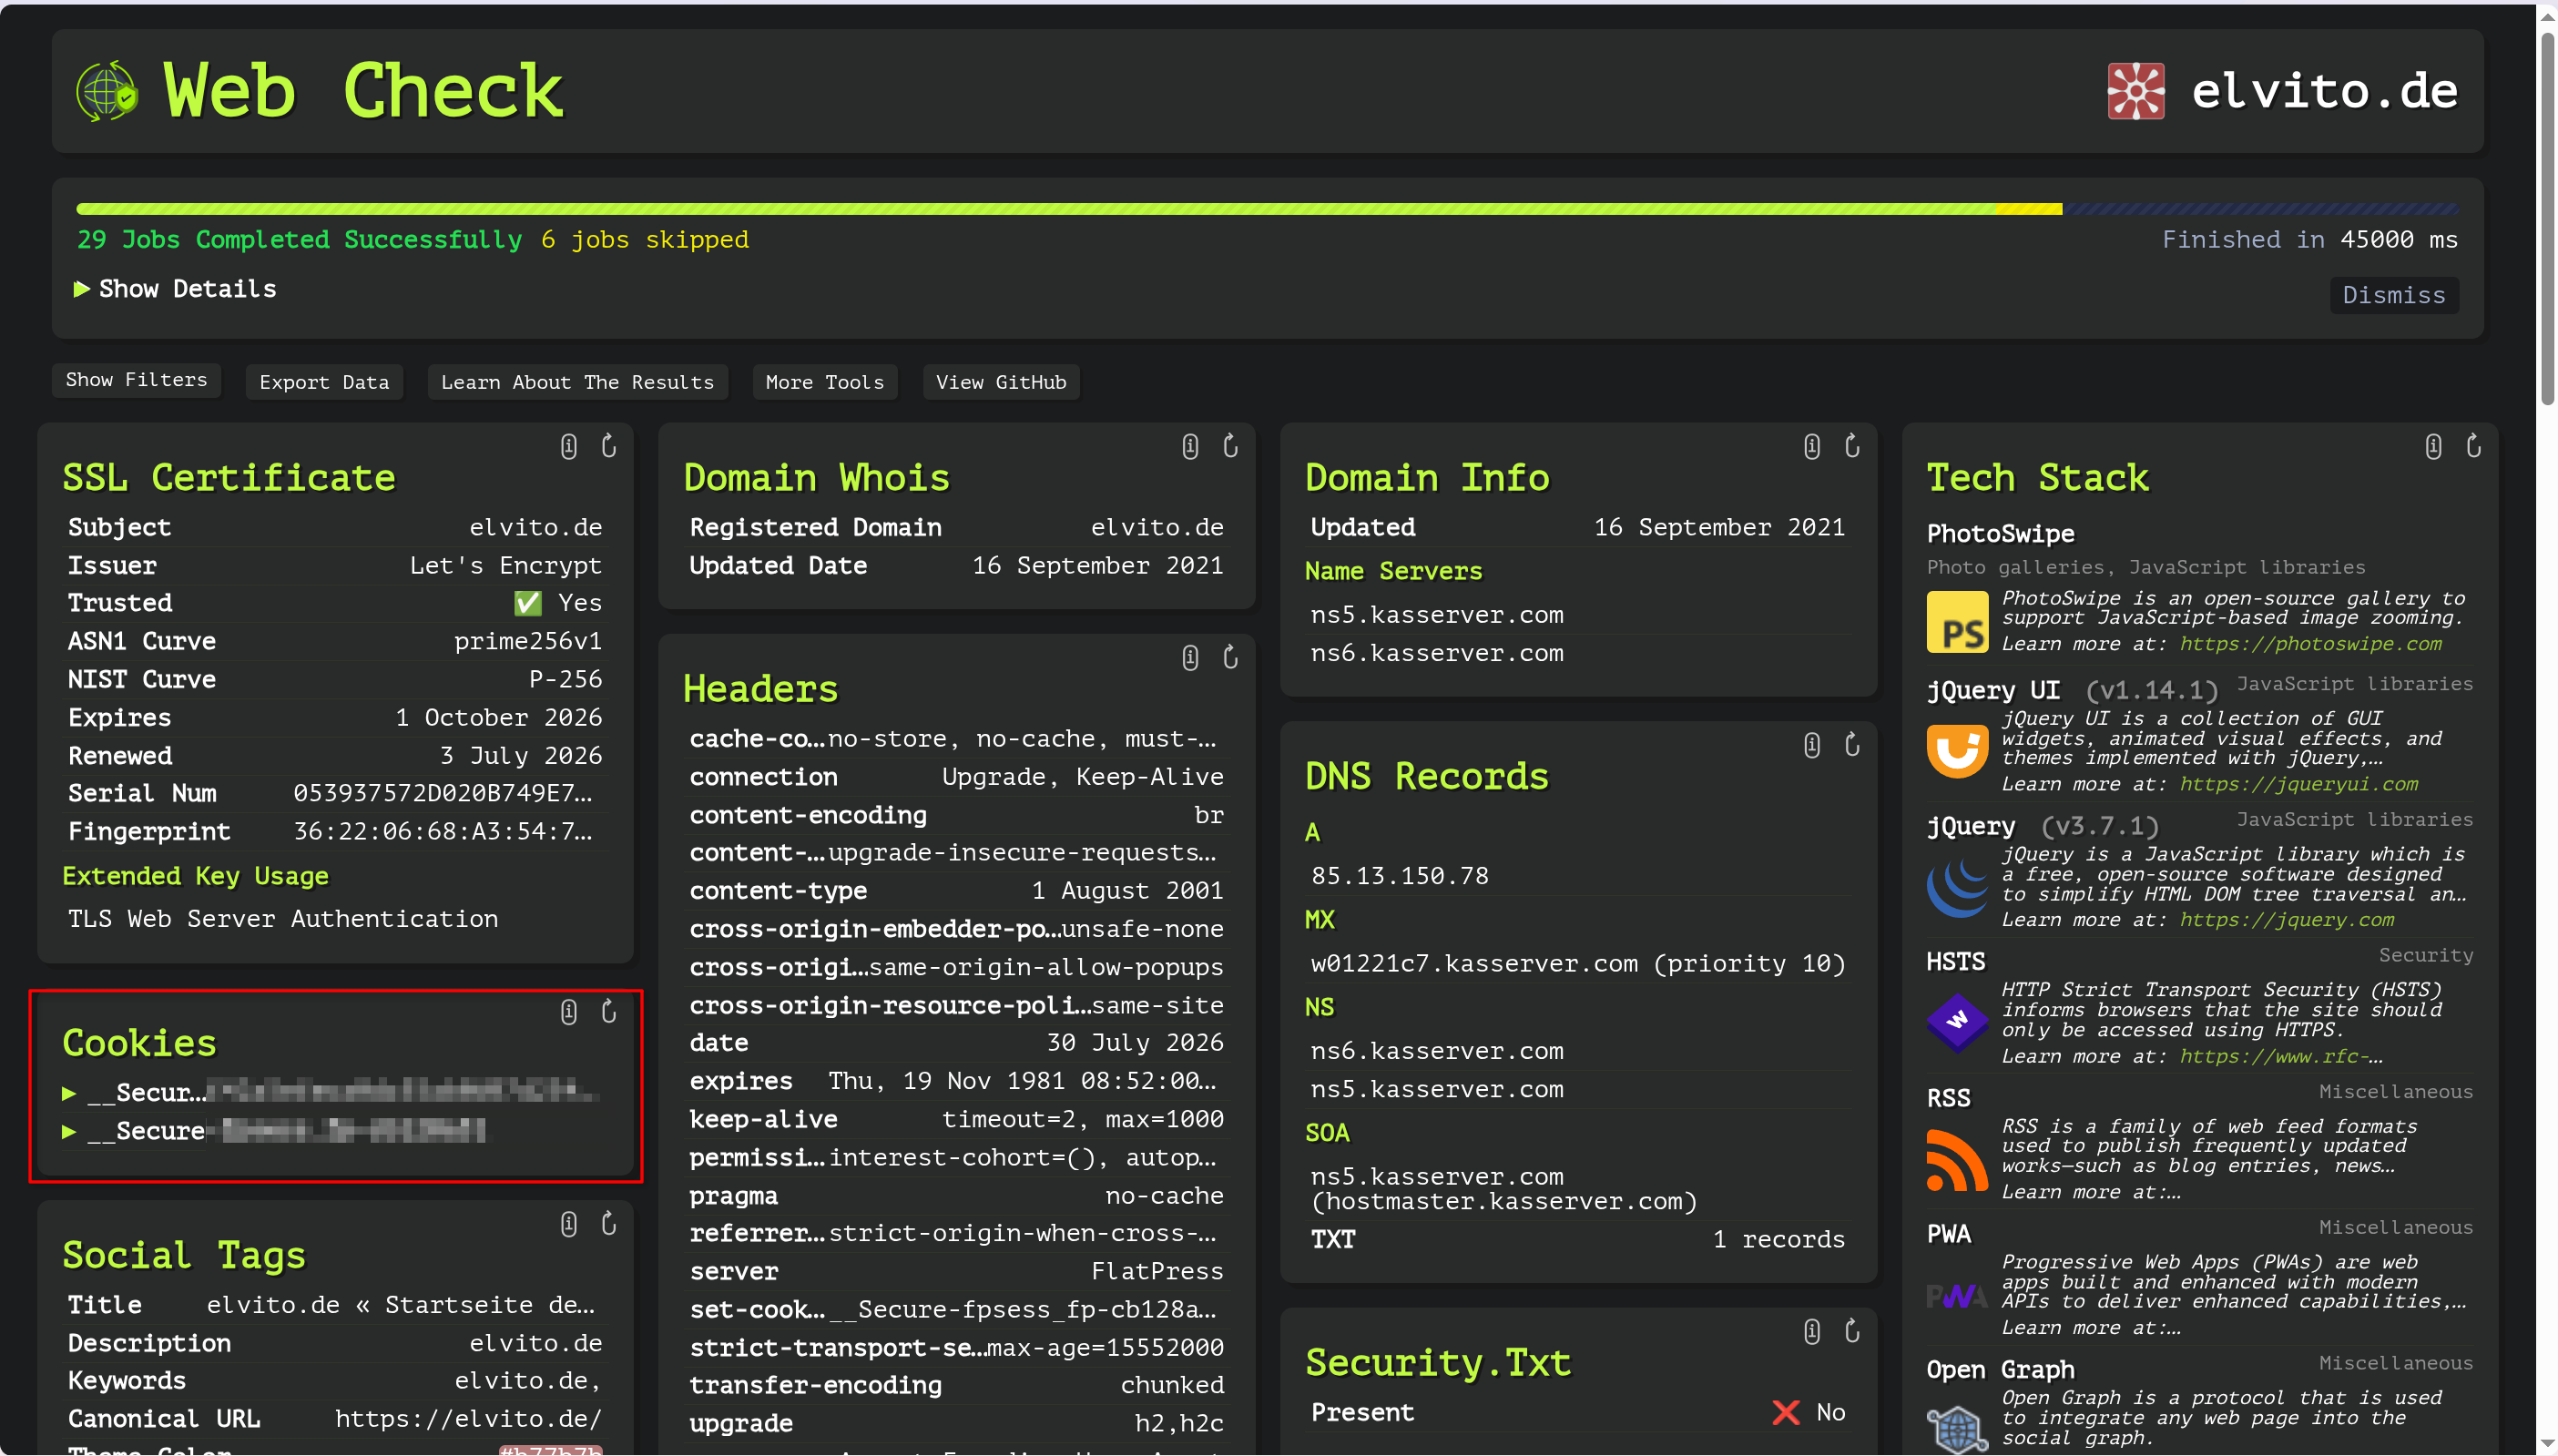Show info for the Security.Txt card
This screenshot has width=2558, height=1456.
tap(1812, 1331)
